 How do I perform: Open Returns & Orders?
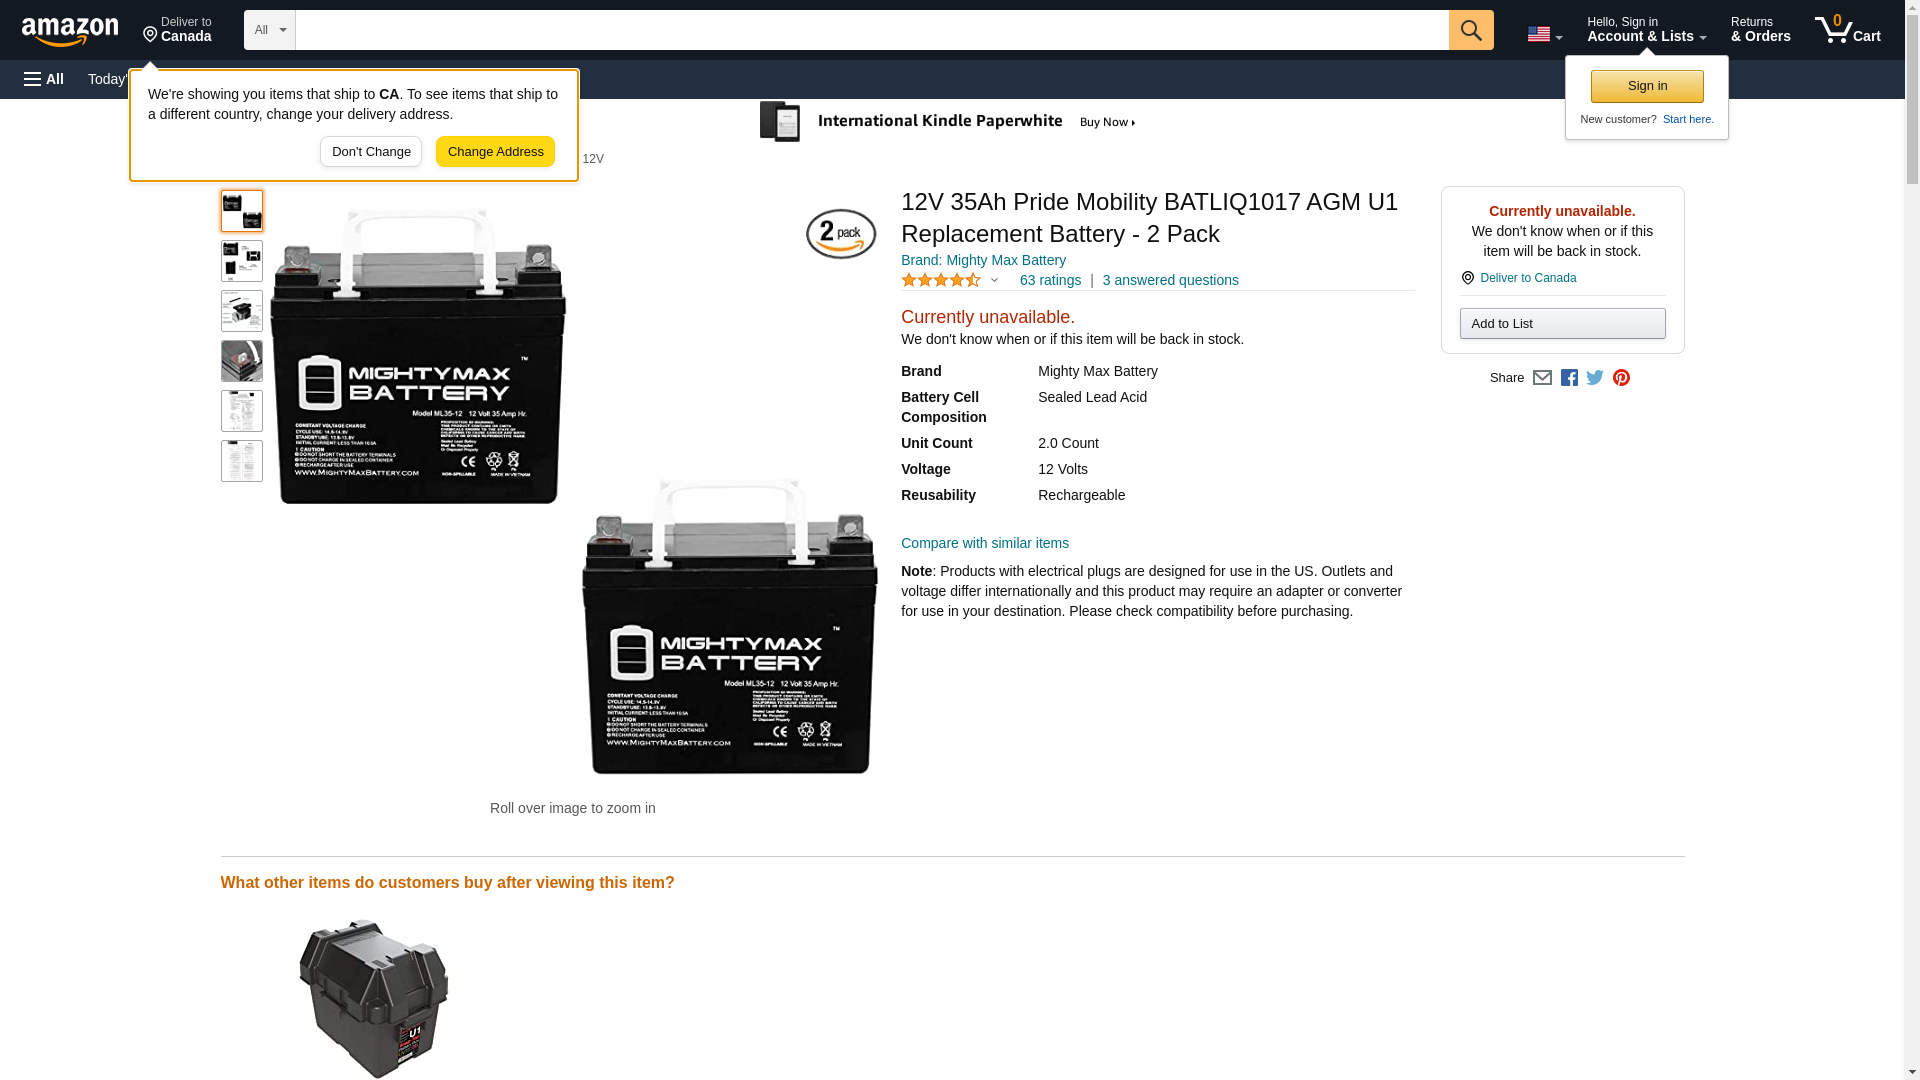[1760, 29]
